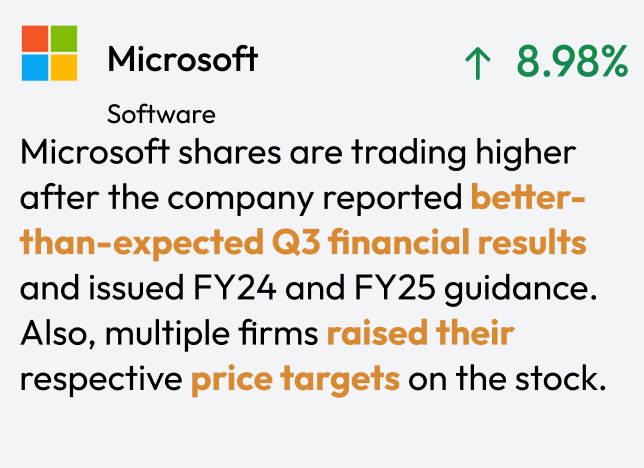
Task: Open the Microsoft company name heading
Action: (x=182, y=60)
